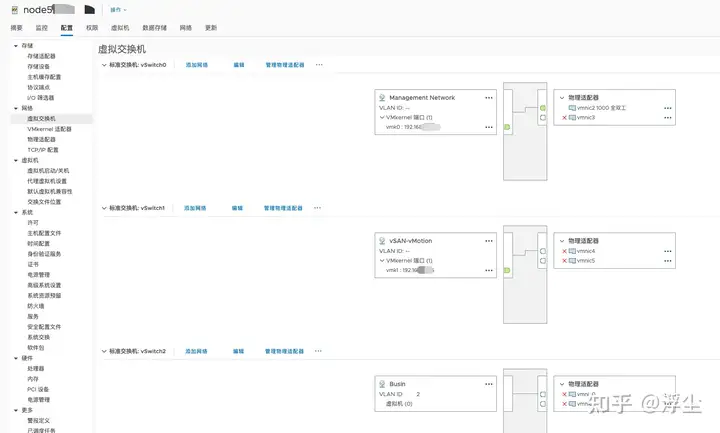
Task: Select 物理适配器 in the sidebar
Action: click(x=41, y=140)
